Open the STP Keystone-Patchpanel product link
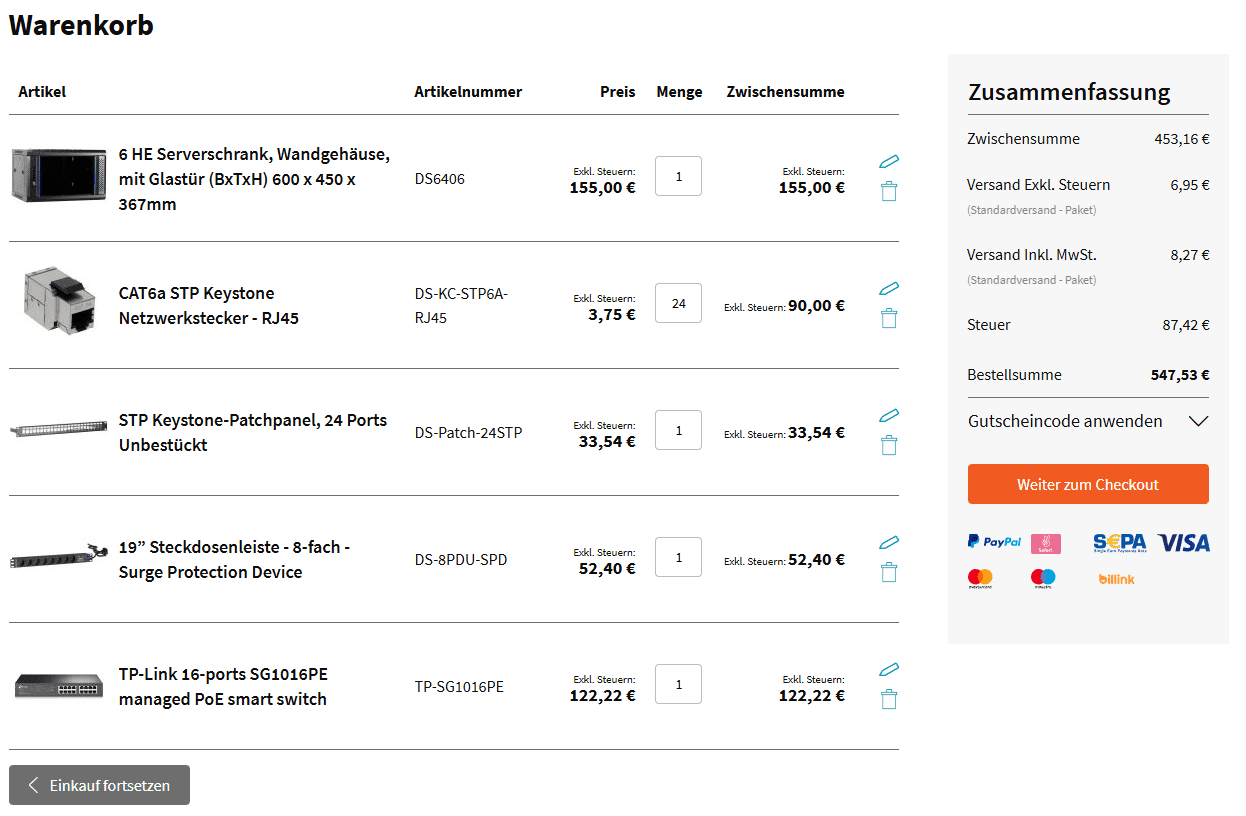This screenshot has width=1246, height=816. (x=252, y=432)
